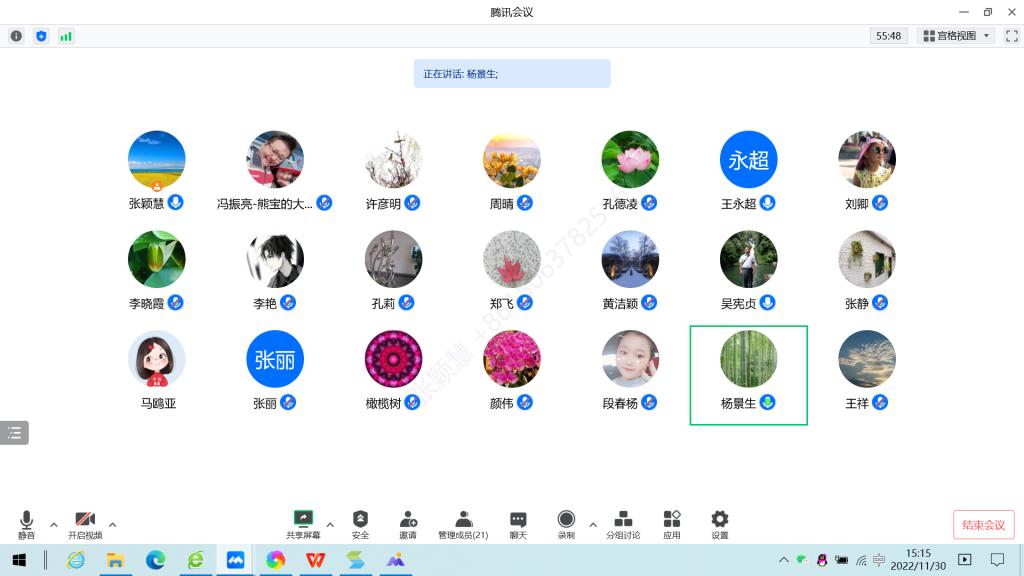Check the green network signal icon
This screenshot has width=1024, height=576.
coord(66,36)
